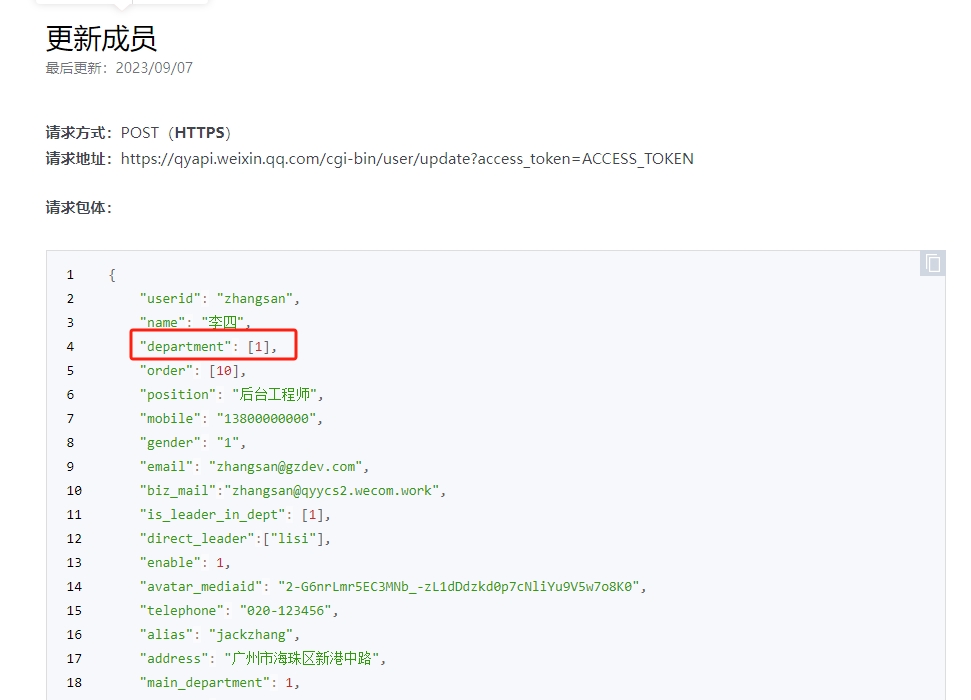Click the 请求方式 label
The image size is (971, 700).
click(x=79, y=133)
